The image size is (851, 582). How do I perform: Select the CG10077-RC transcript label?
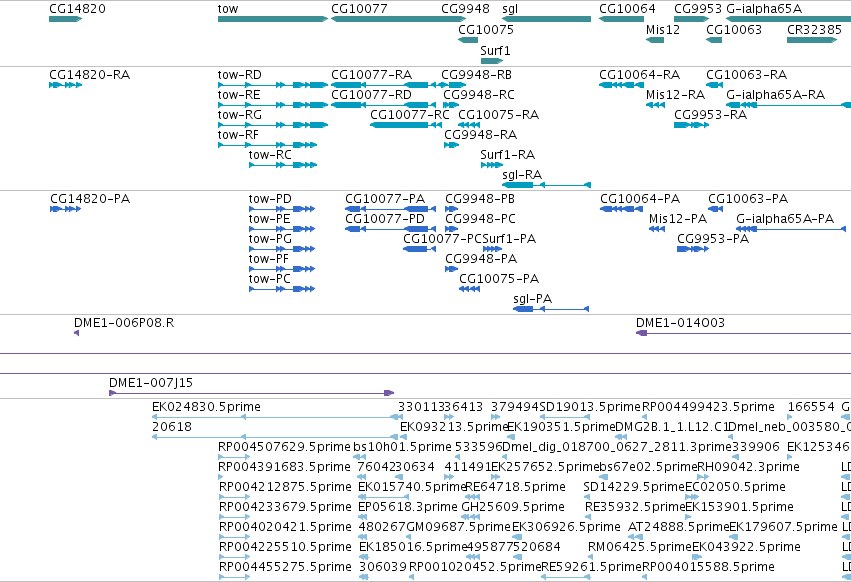410,115
